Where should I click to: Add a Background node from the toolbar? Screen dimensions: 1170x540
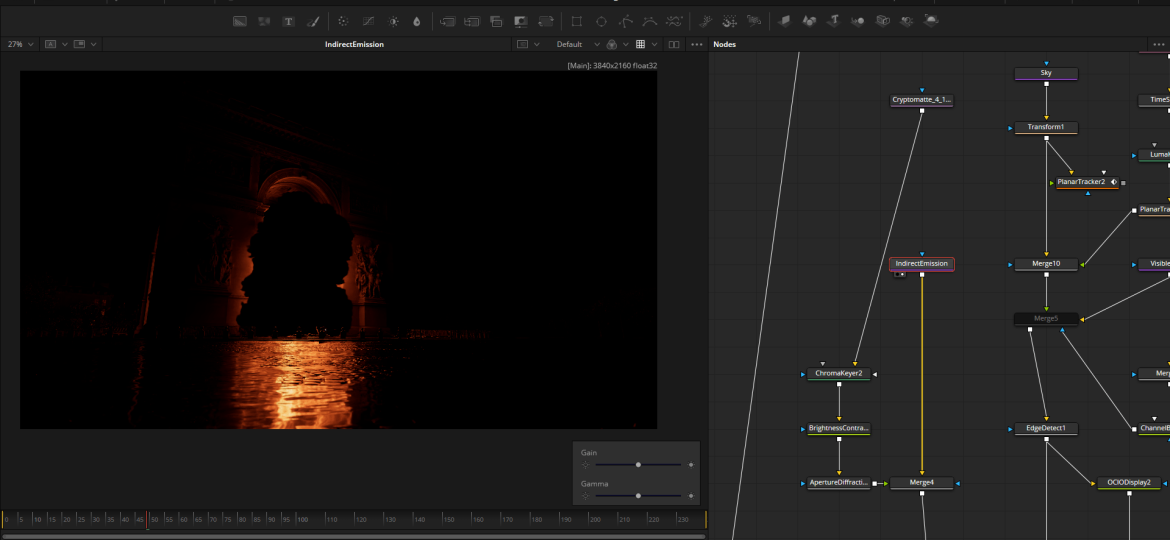(x=240, y=21)
